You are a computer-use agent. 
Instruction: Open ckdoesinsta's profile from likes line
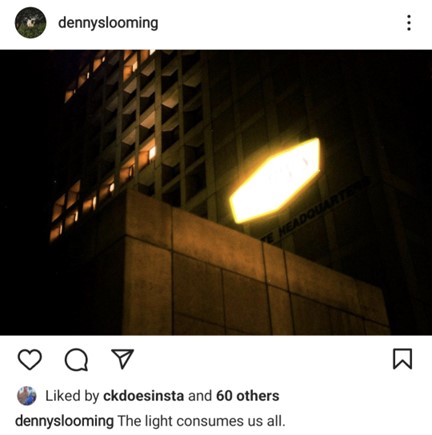143,396
